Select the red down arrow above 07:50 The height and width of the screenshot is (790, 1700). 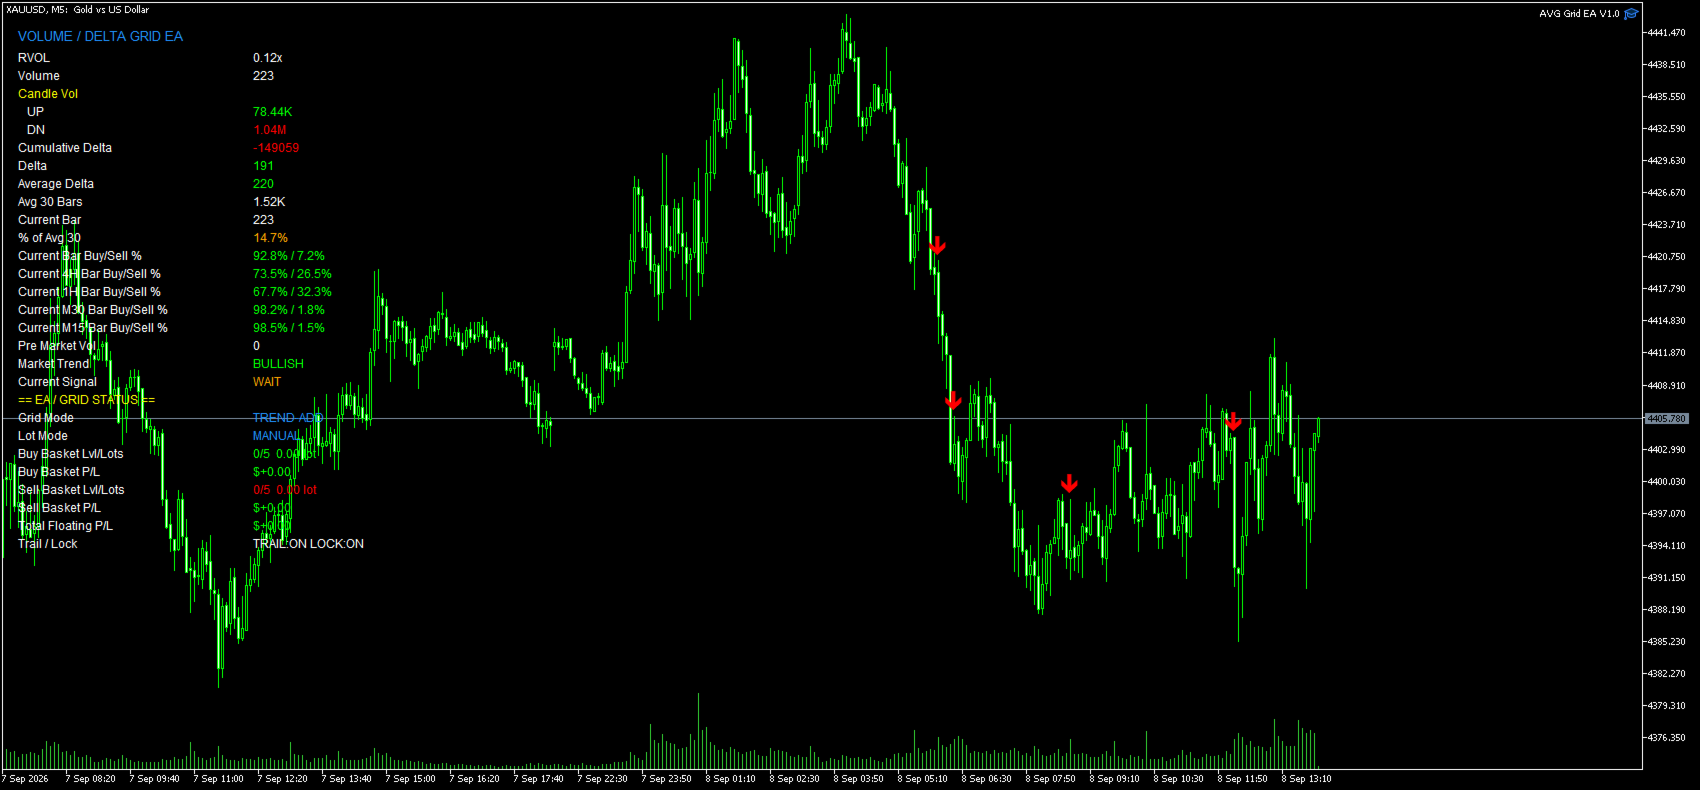[x=1069, y=484]
